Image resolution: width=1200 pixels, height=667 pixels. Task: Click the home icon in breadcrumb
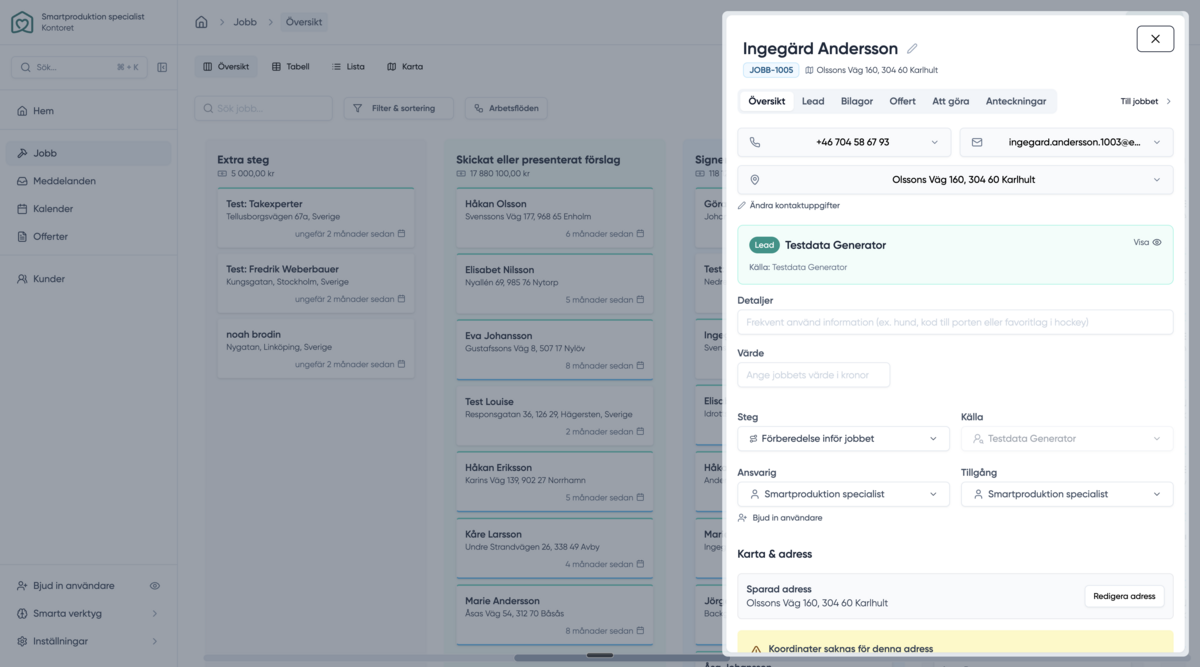(201, 22)
